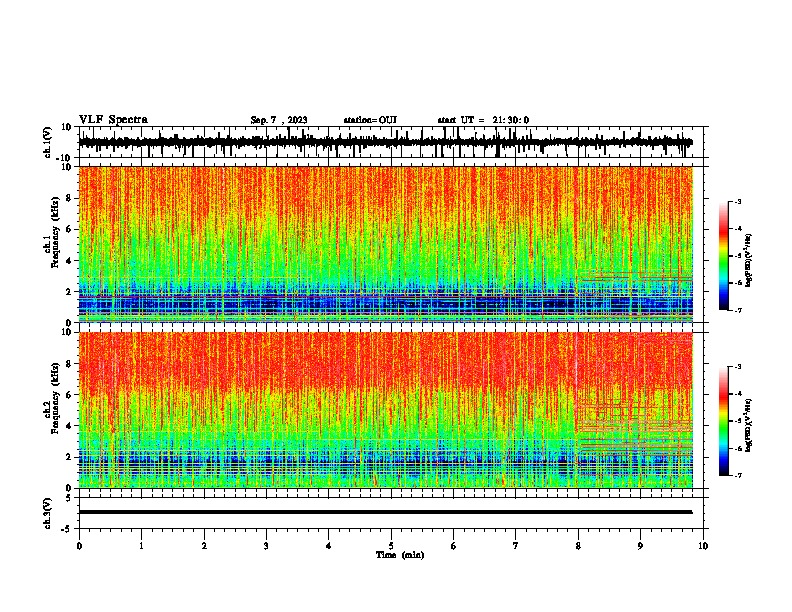
Task: Click time axis tick label "2"
Action: (204, 546)
